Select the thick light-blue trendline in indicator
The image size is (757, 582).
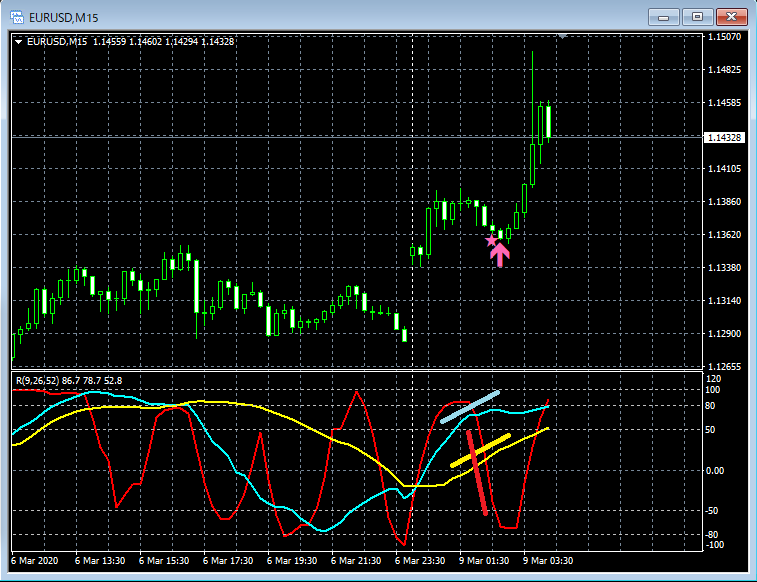pos(470,407)
